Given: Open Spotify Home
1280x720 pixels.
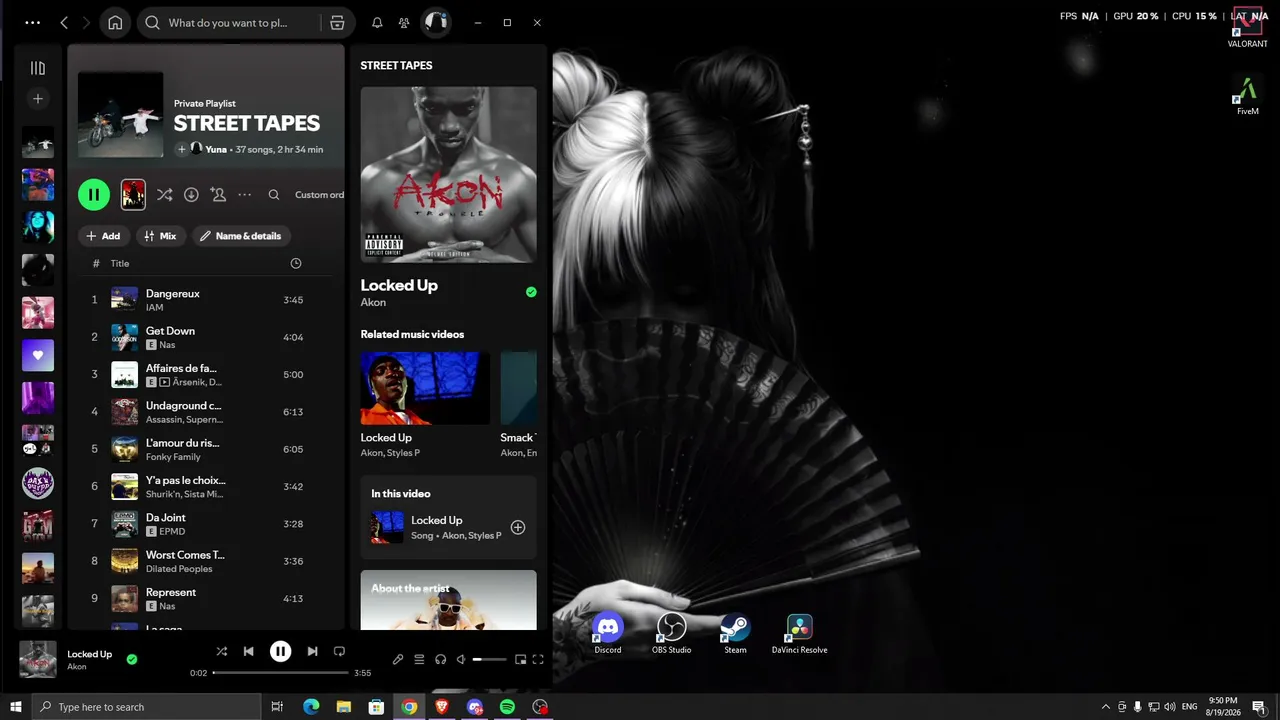Looking at the screenshot, I should (x=115, y=22).
